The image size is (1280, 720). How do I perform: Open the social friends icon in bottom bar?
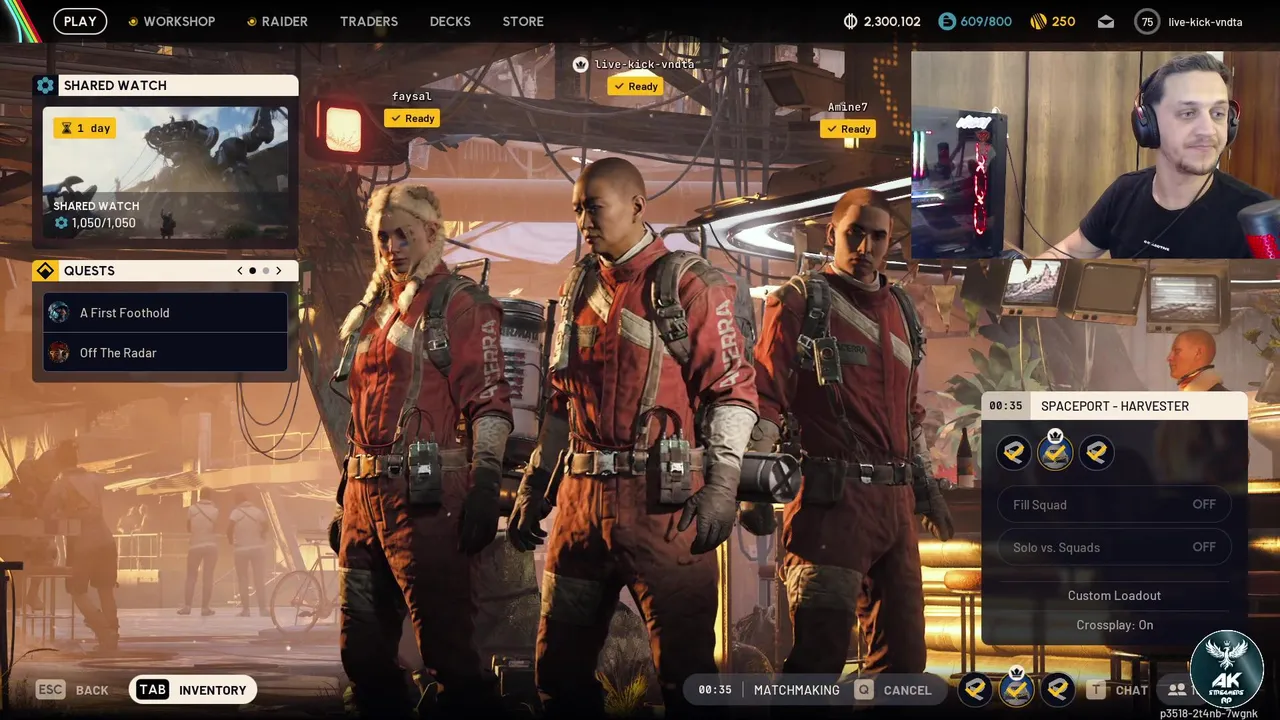pyautogui.click(x=1176, y=690)
